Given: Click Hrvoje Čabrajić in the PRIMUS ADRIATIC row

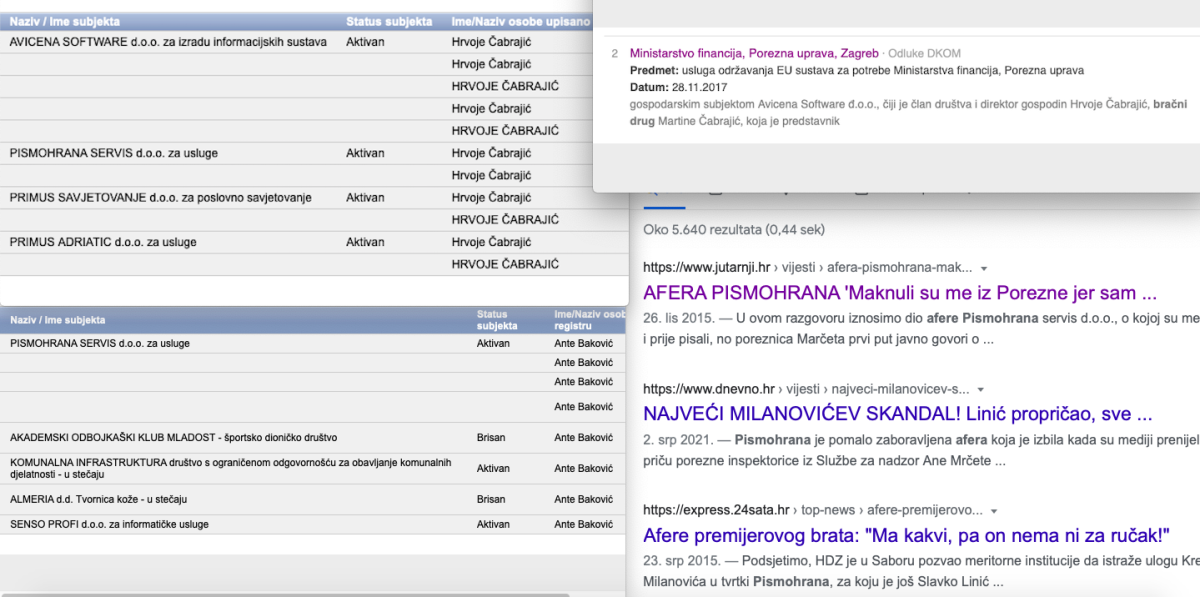Looking at the screenshot, I should pos(490,242).
